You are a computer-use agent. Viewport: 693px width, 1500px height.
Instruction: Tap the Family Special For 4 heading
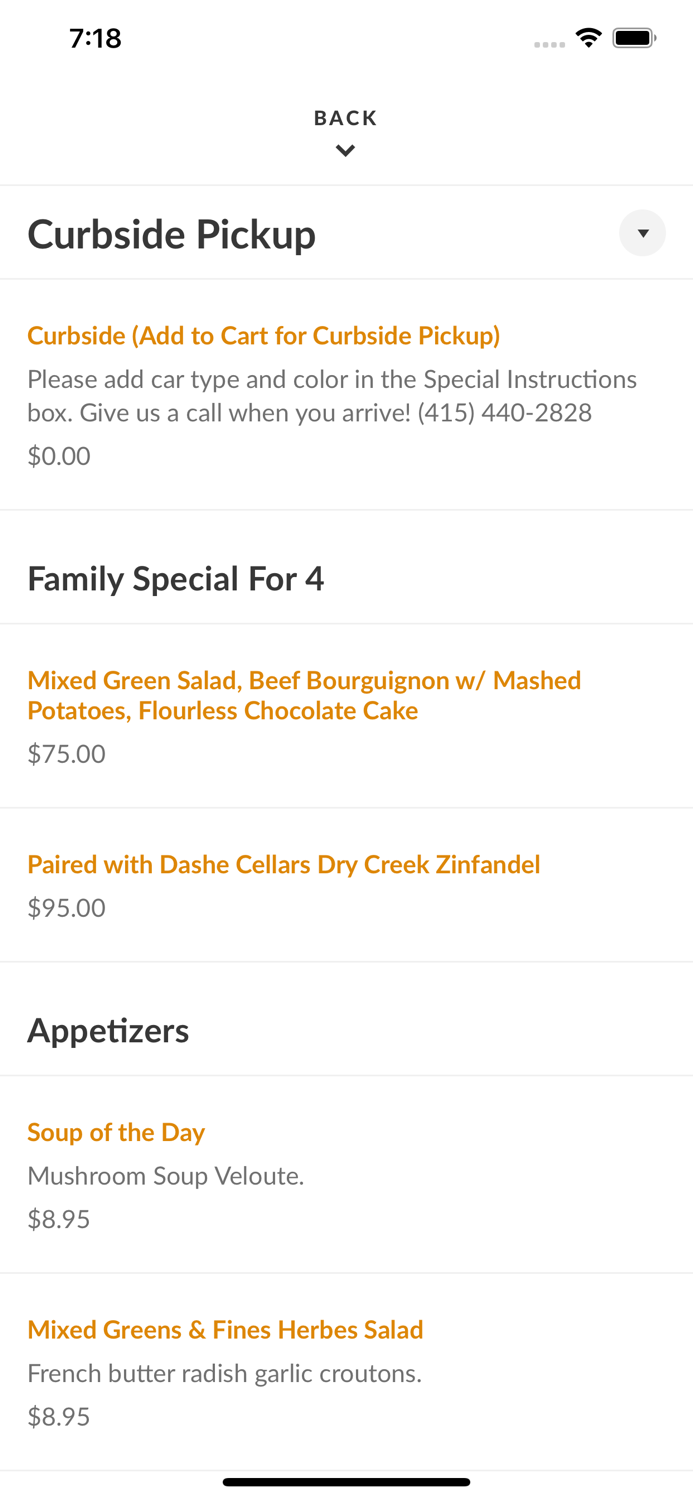click(x=175, y=579)
